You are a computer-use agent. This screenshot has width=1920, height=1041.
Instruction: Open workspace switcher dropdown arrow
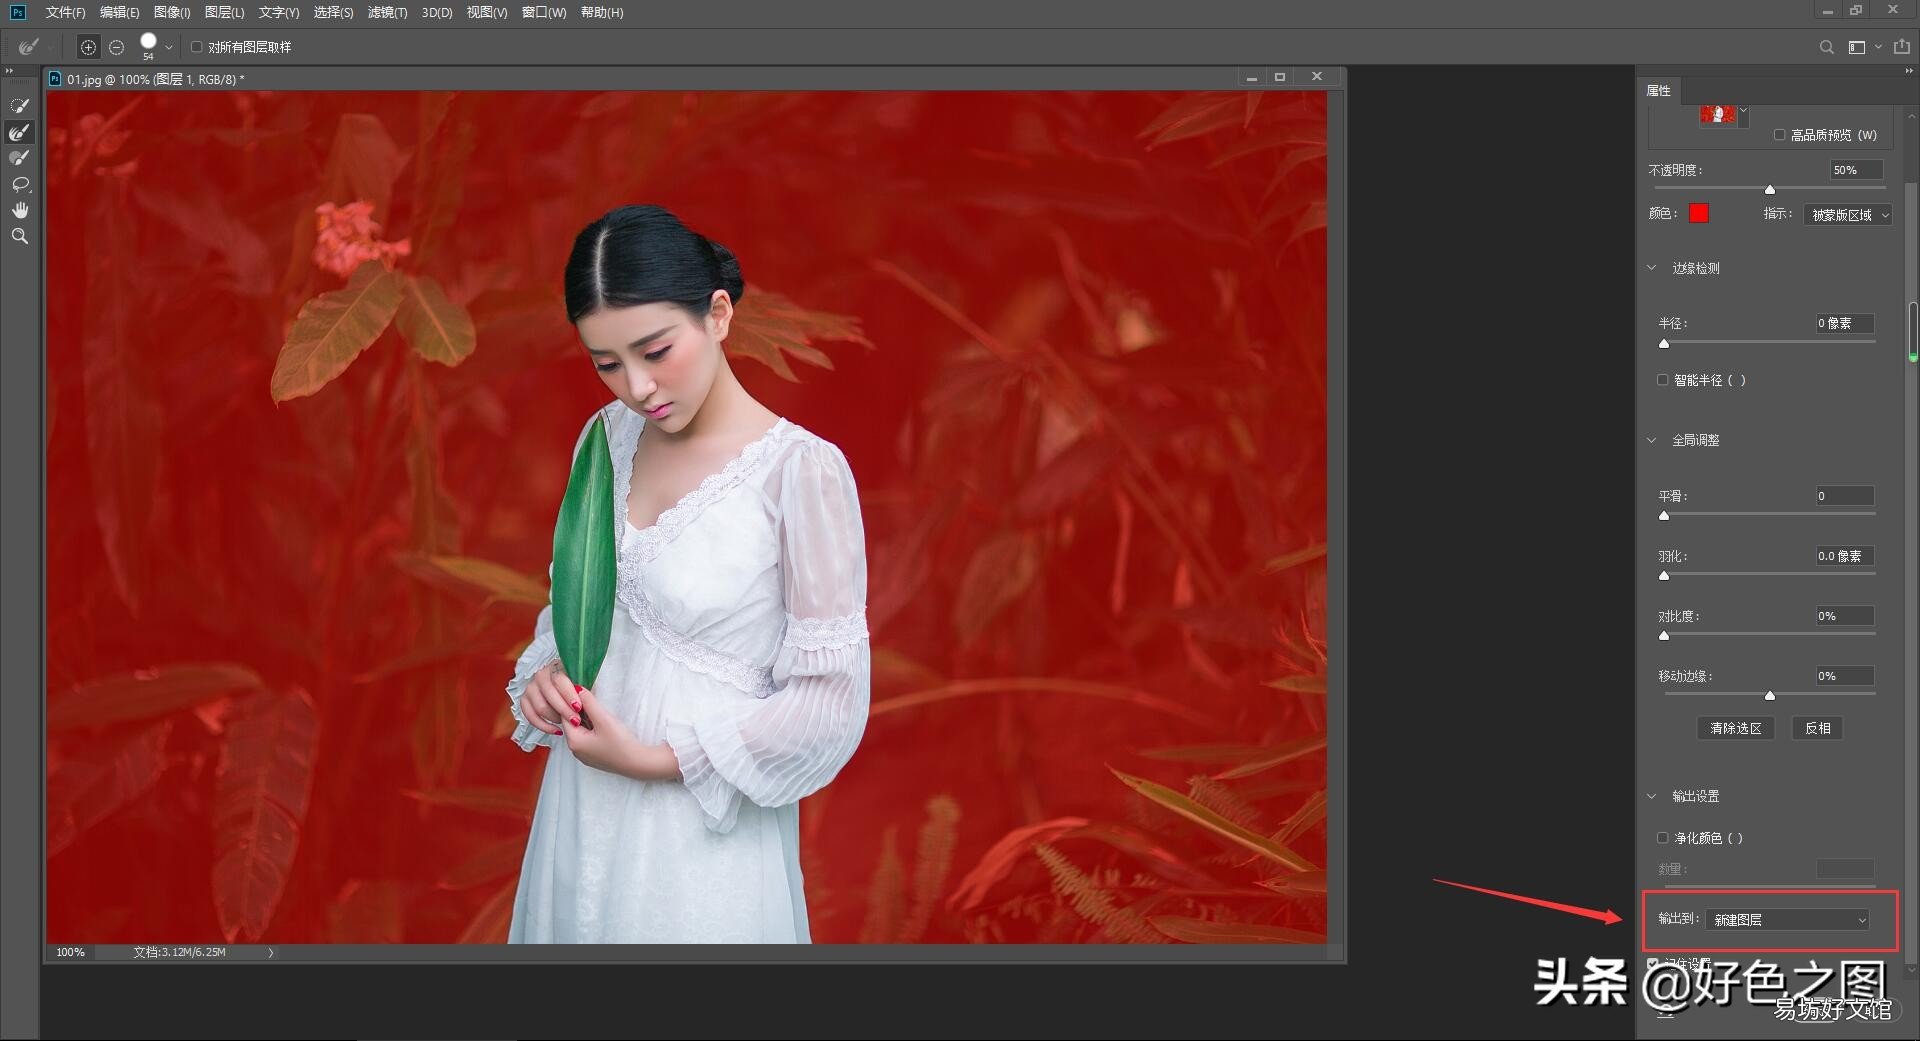coord(1878,47)
